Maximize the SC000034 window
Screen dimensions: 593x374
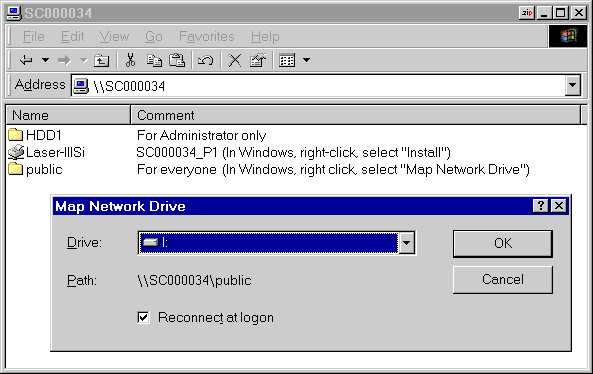click(x=560, y=13)
